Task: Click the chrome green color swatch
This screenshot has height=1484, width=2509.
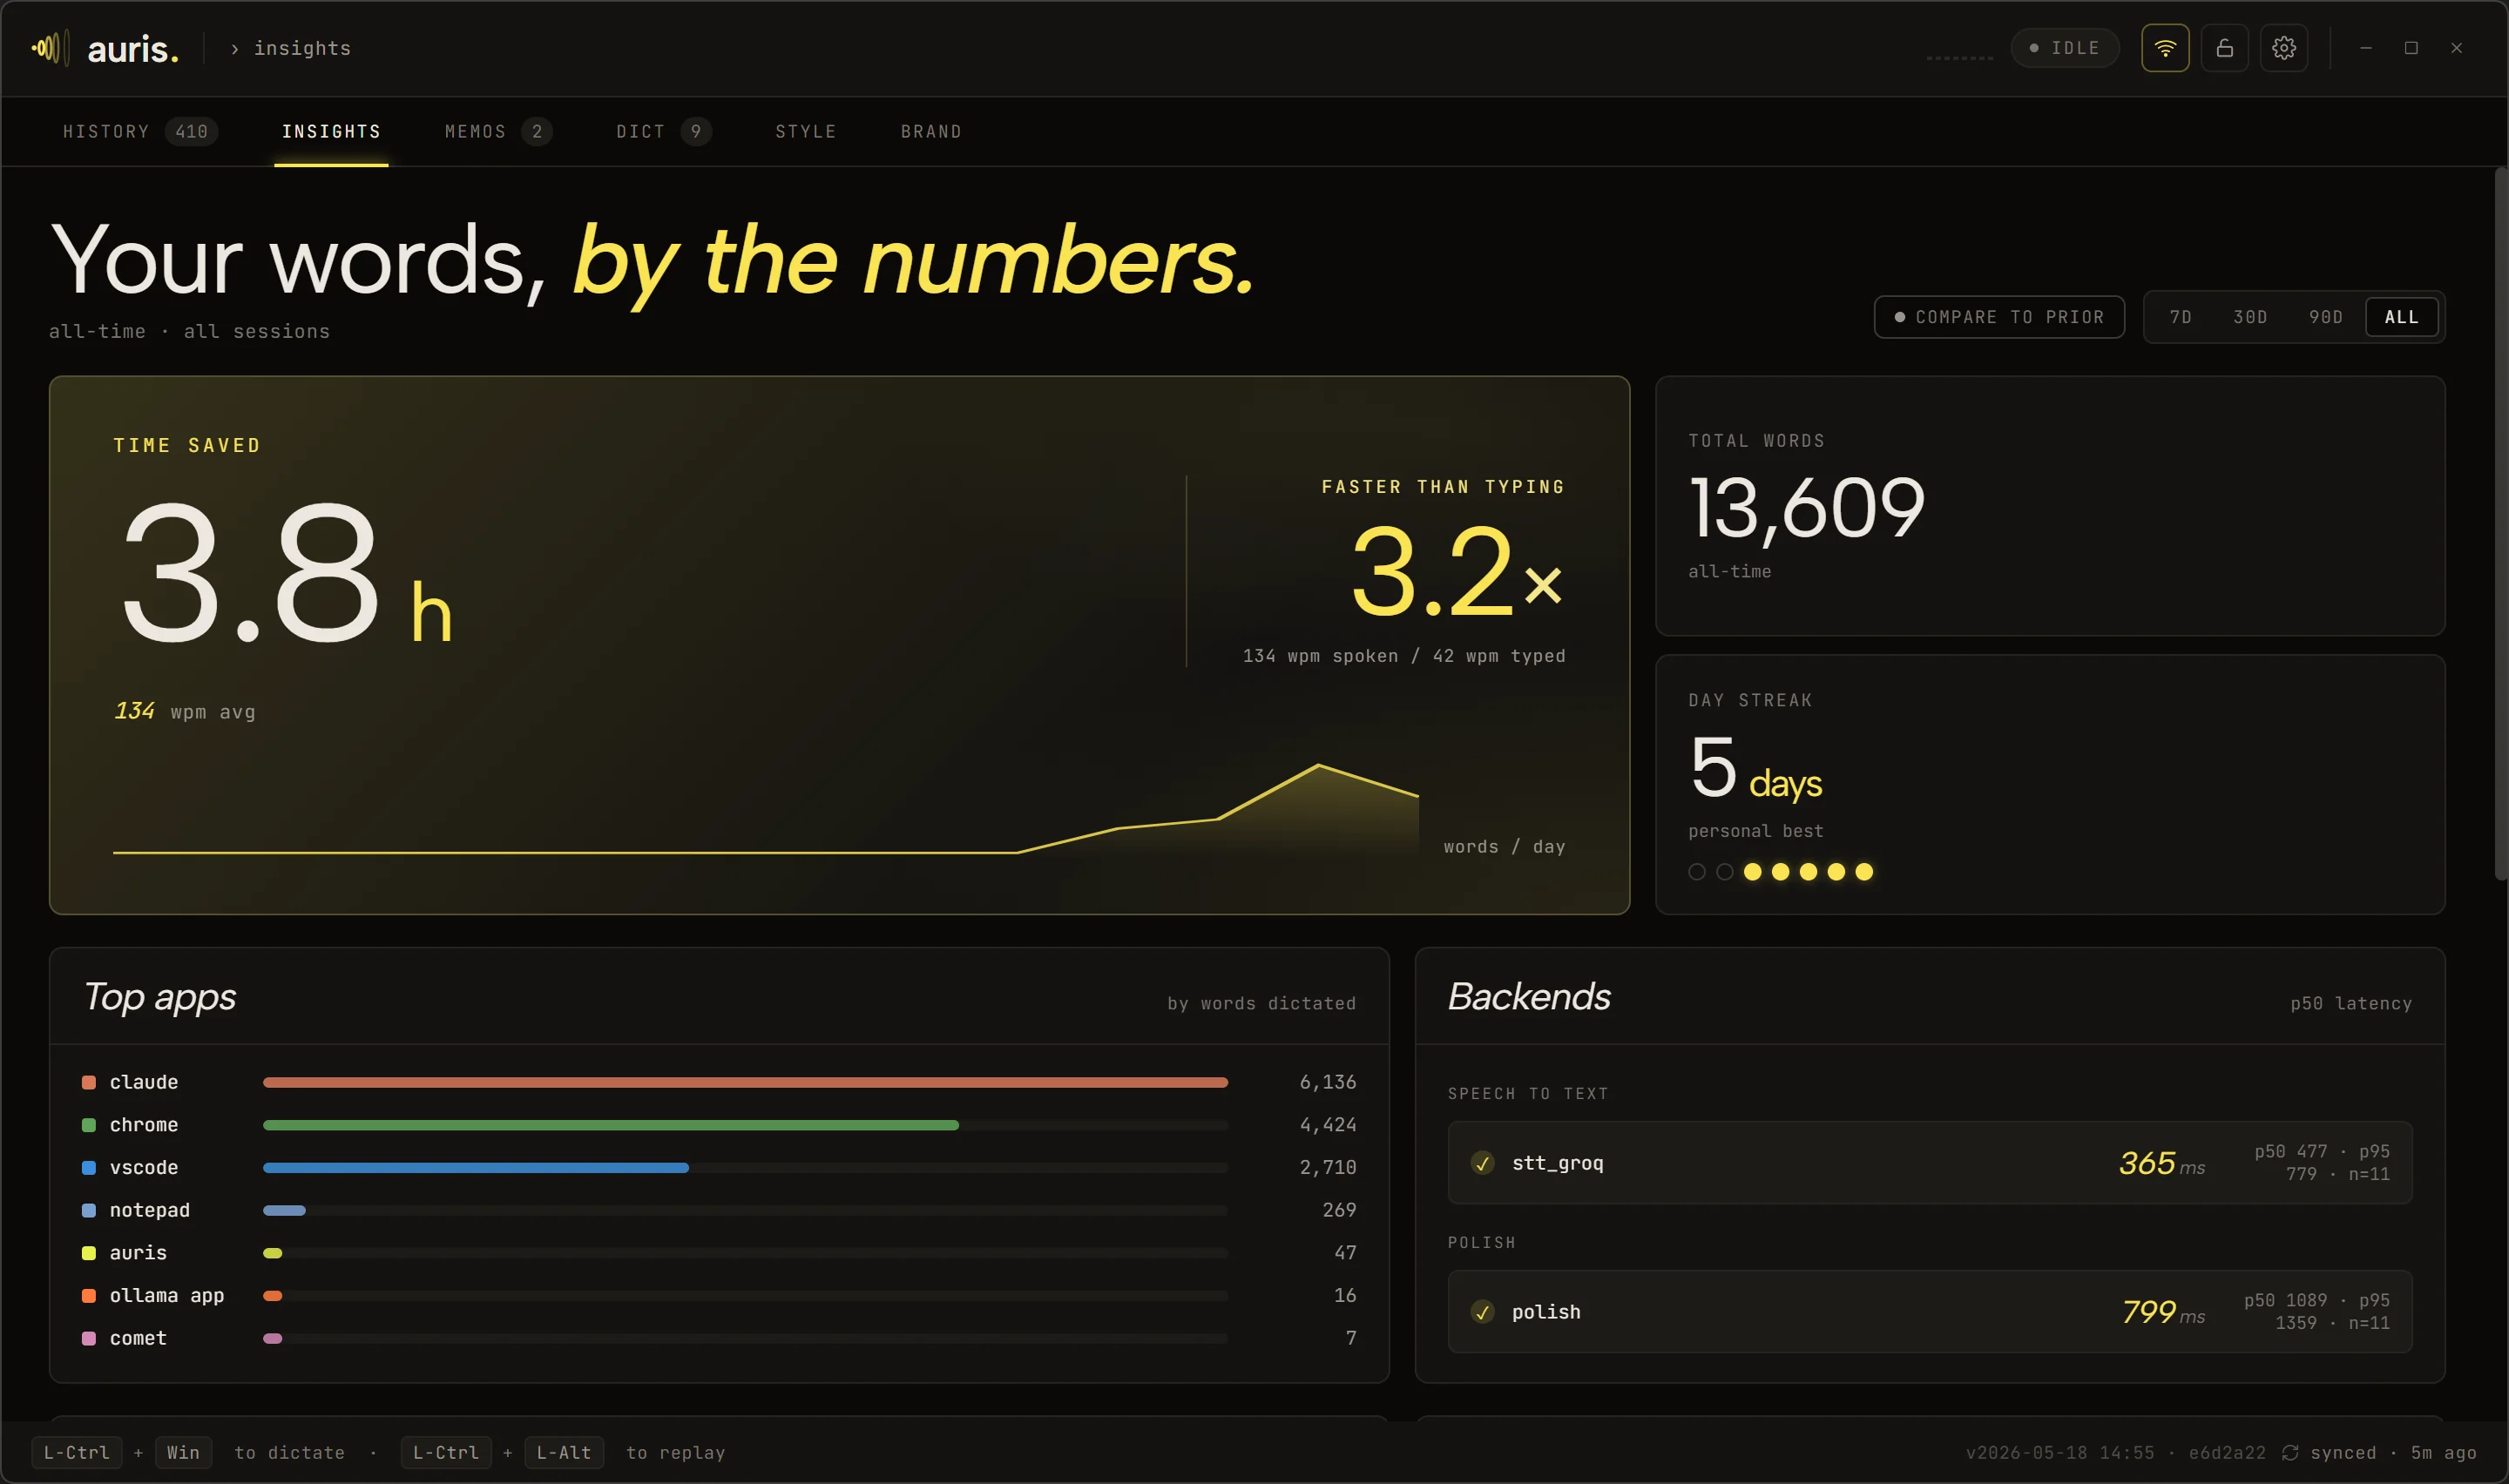Action: 89,1125
